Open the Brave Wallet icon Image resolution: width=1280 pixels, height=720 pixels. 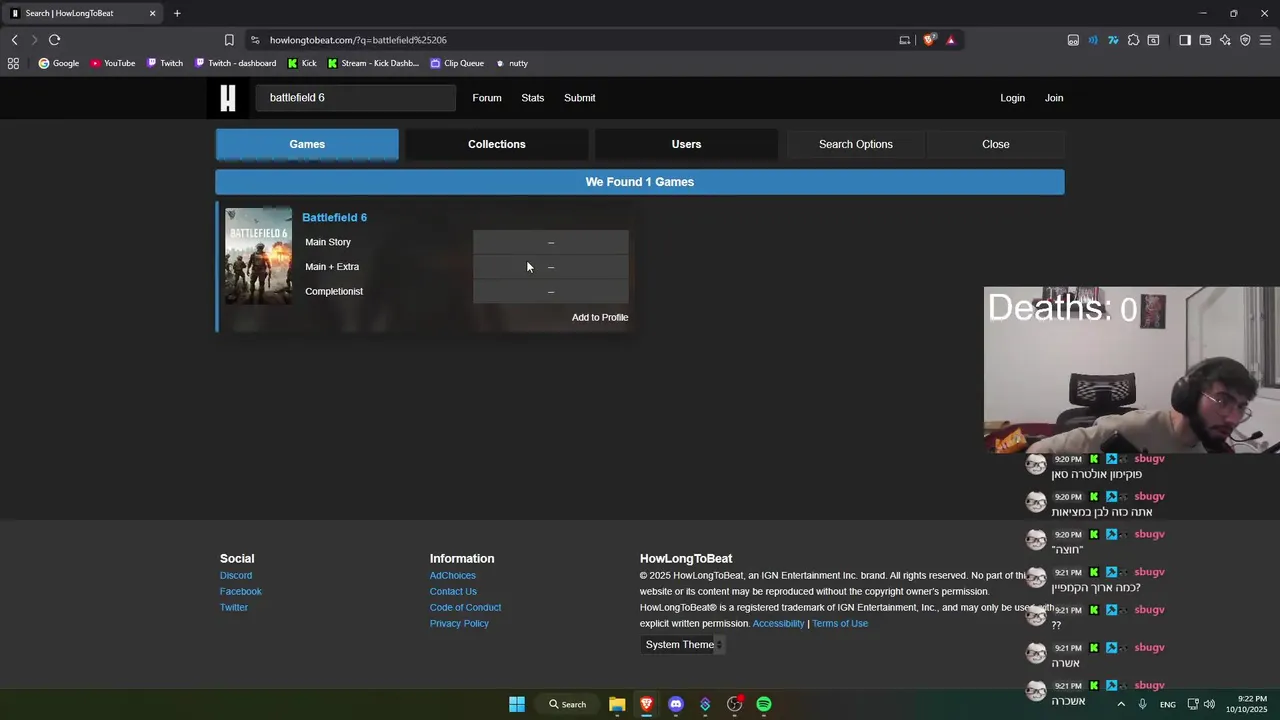pyautogui.click(x=1205, y=40)
